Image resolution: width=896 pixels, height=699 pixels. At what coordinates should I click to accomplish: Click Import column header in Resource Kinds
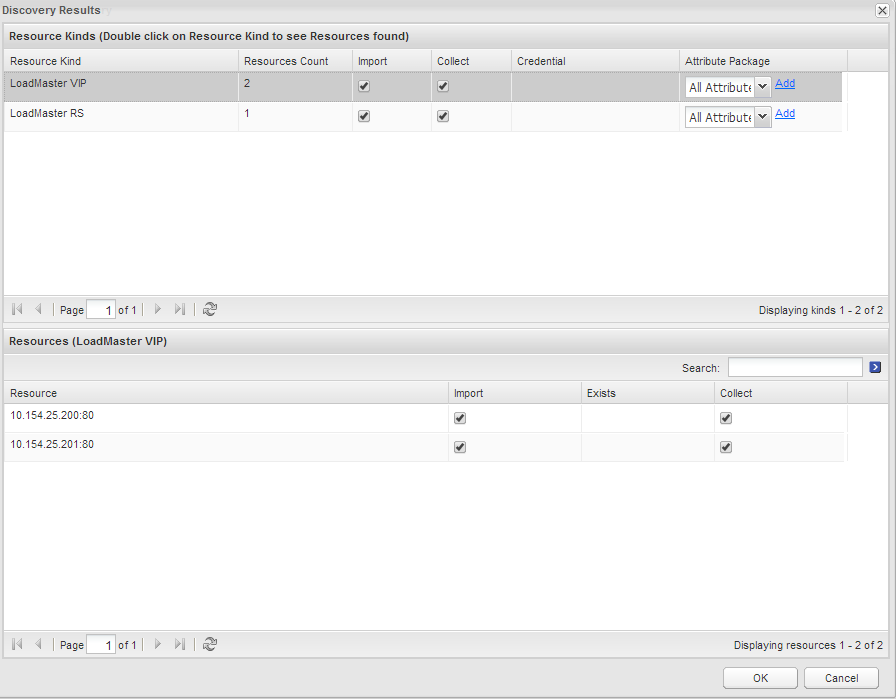coord(391,61)
